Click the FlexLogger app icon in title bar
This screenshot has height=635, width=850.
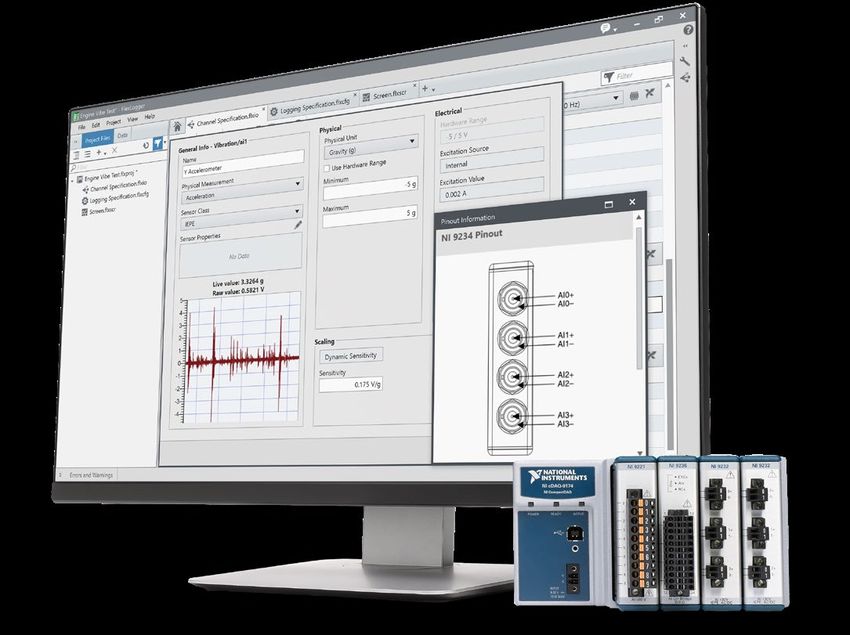(x=76, y=116)
